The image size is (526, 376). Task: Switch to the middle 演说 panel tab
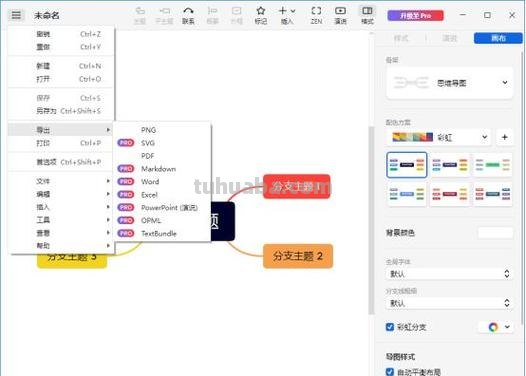(x=450, y=38)
